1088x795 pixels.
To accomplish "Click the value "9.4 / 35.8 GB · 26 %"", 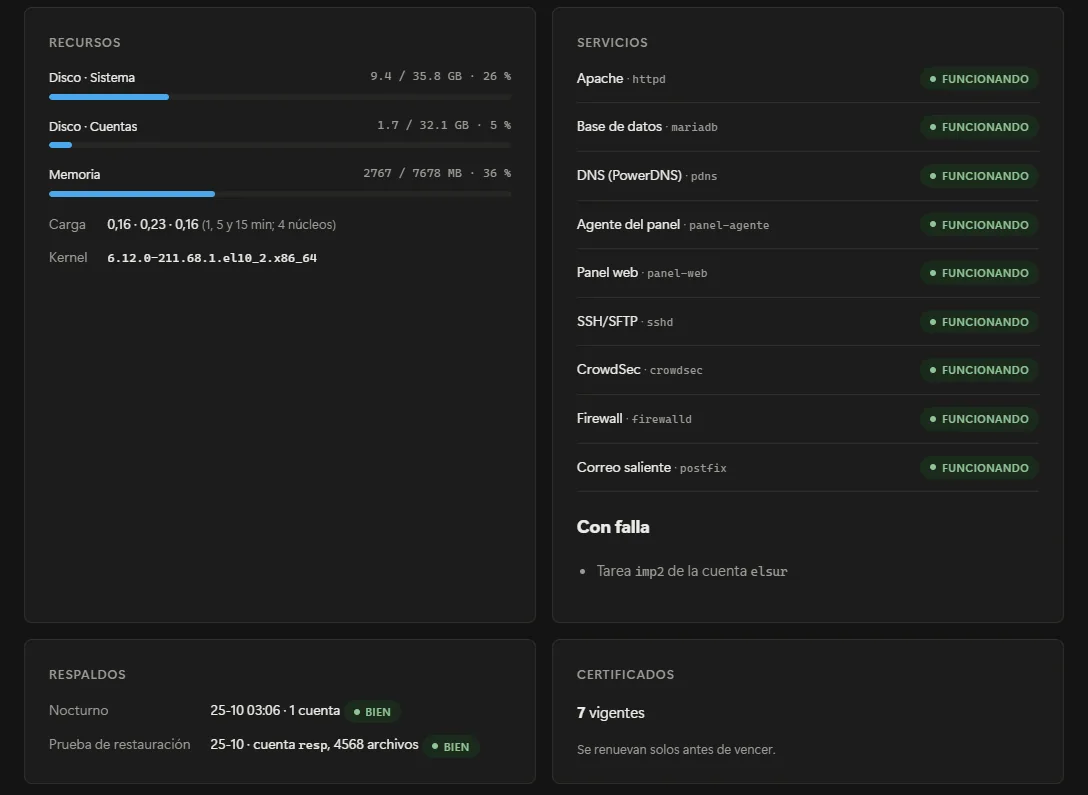I will pos(441,76).
